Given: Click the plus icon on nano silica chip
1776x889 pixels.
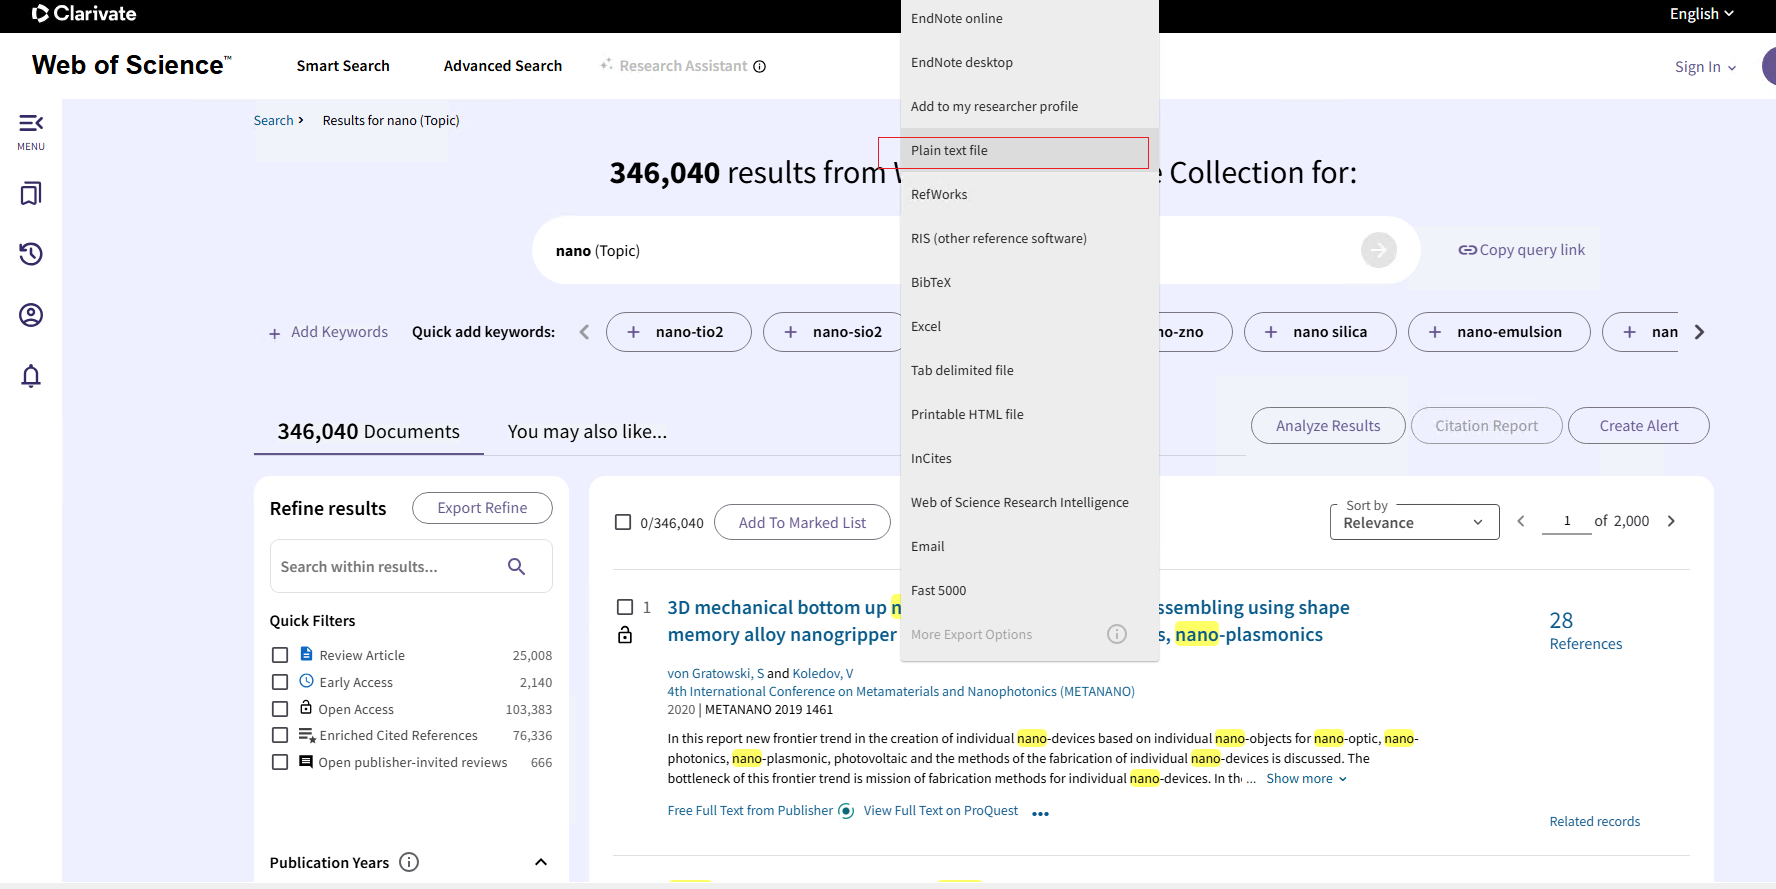Looking at the screenshot, I should click(1271, 332).
